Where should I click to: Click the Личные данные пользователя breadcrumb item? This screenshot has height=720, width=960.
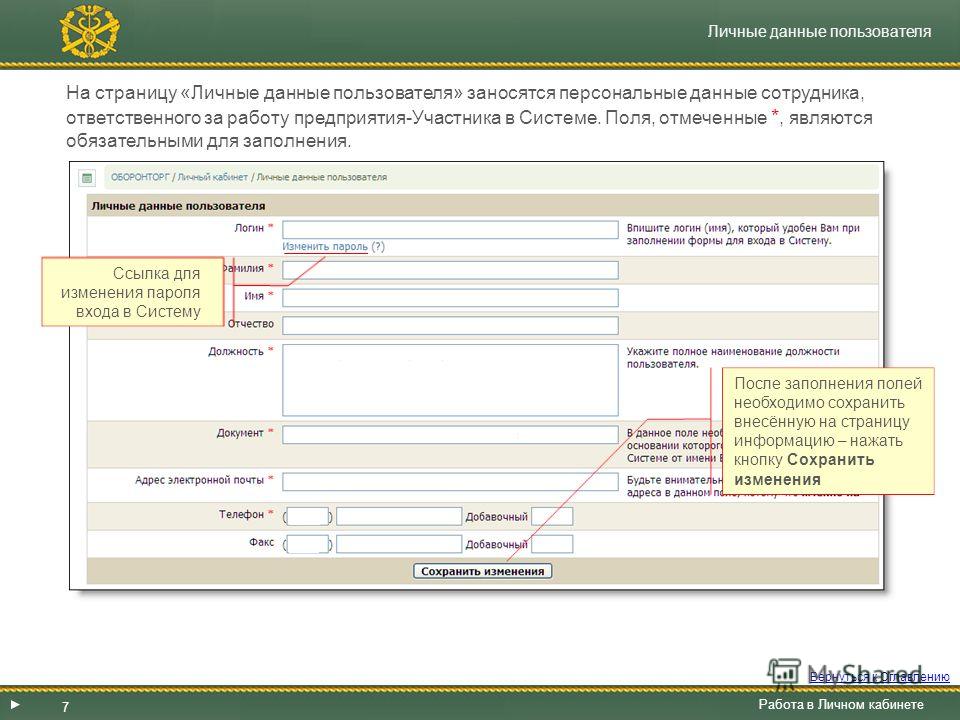321,177
